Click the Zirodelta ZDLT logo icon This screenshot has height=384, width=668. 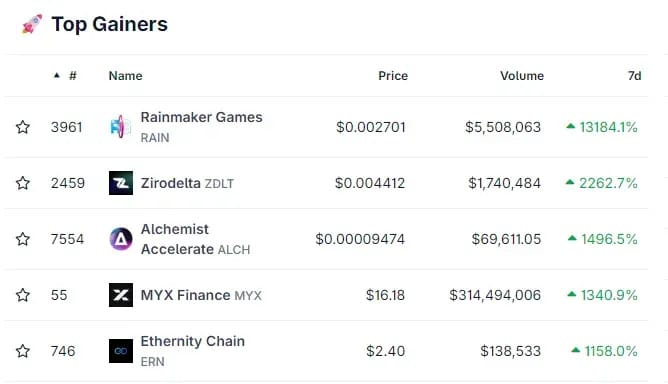(x=121, y=183)
